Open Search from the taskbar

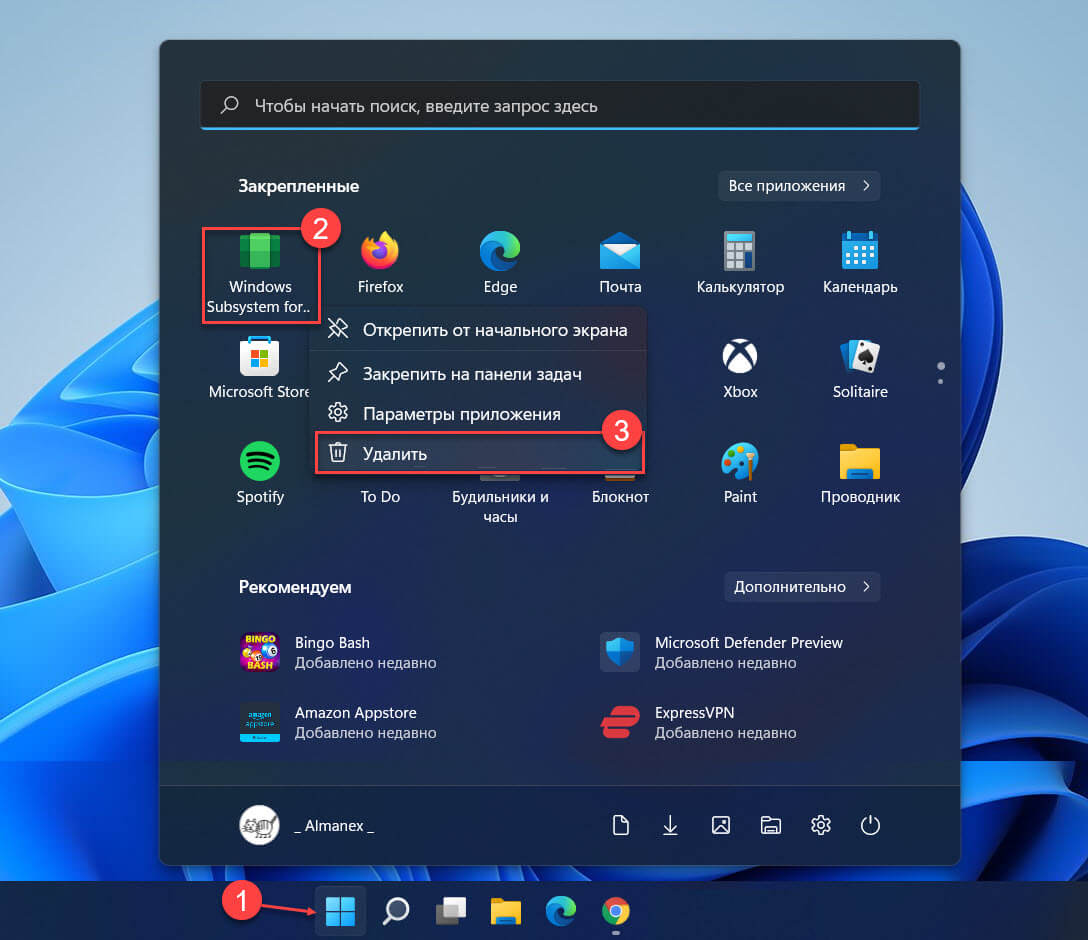pos(396,911)
